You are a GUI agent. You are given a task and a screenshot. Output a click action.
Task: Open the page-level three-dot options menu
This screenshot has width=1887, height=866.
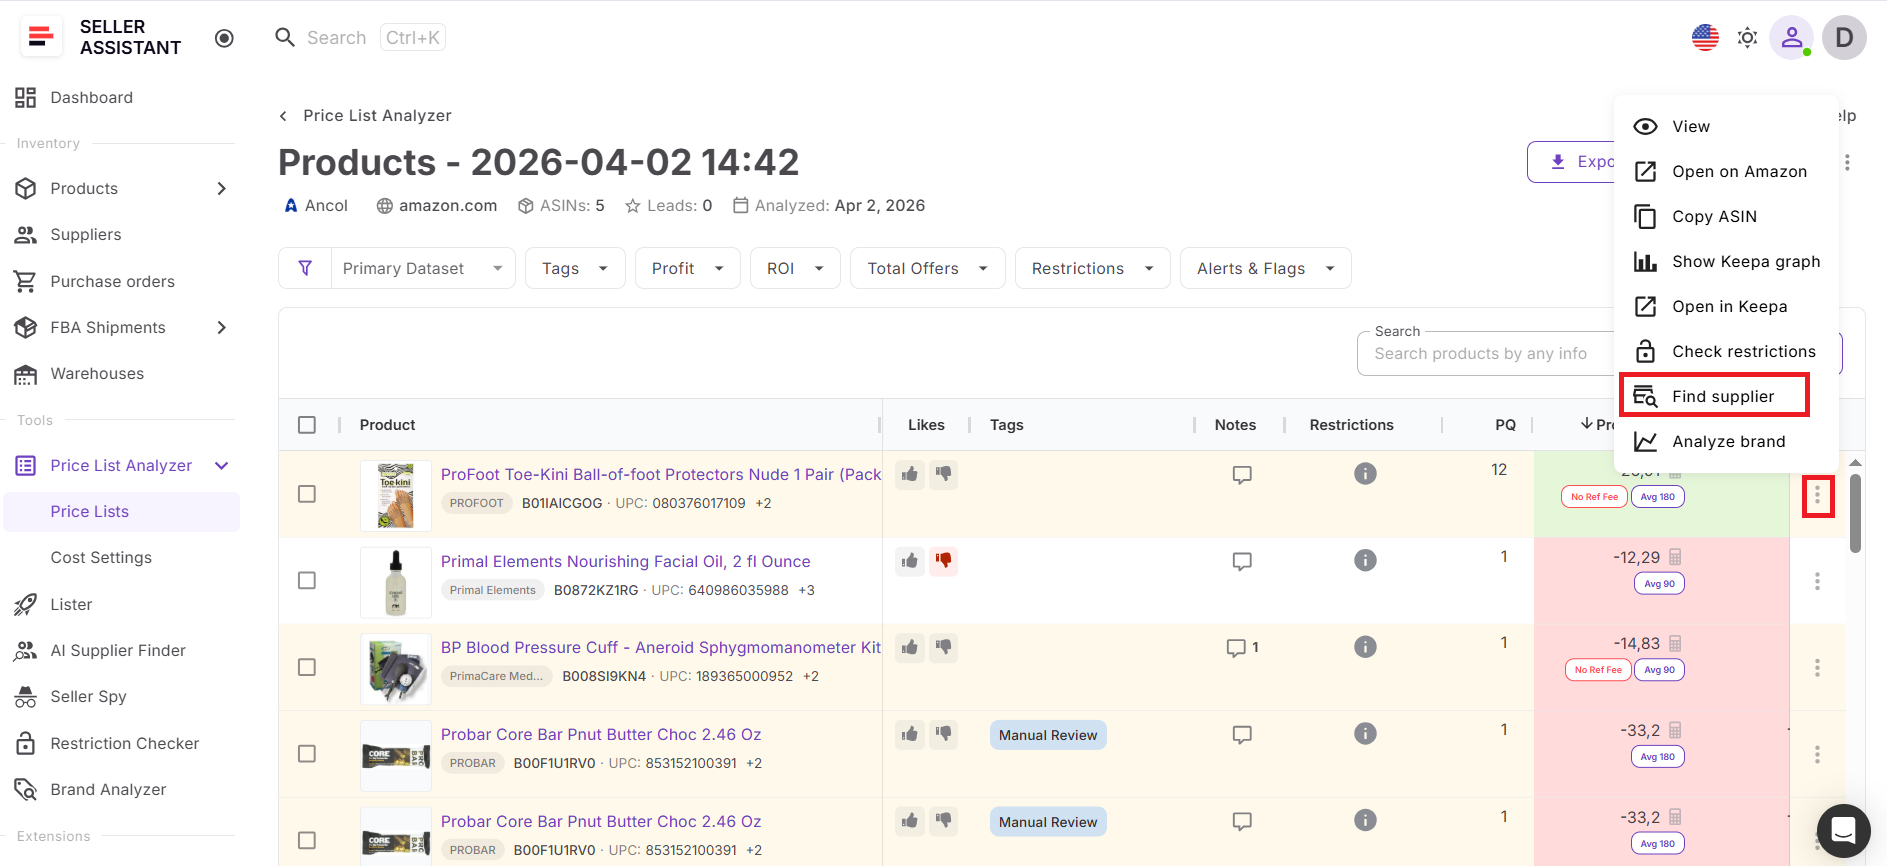[x=1847, y=162]
